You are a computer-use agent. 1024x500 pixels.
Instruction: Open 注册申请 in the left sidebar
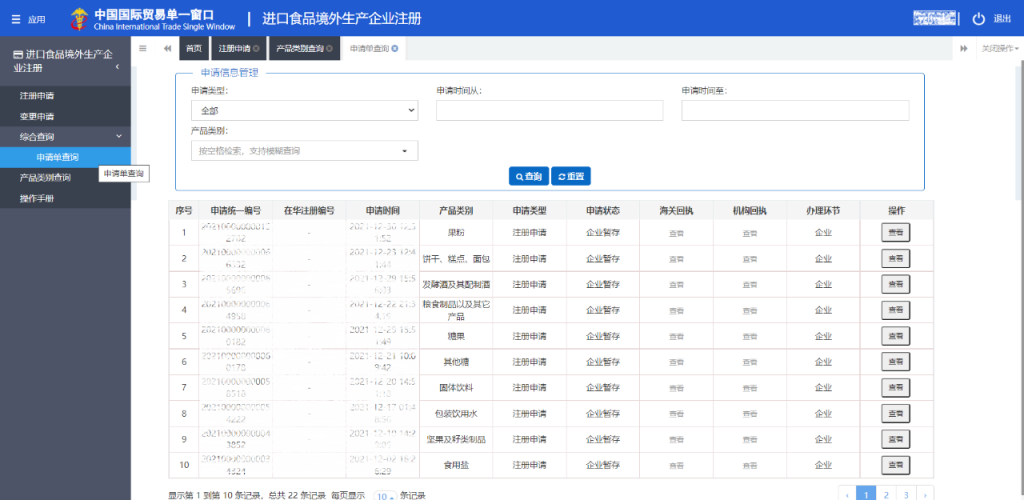click(37, 96)
